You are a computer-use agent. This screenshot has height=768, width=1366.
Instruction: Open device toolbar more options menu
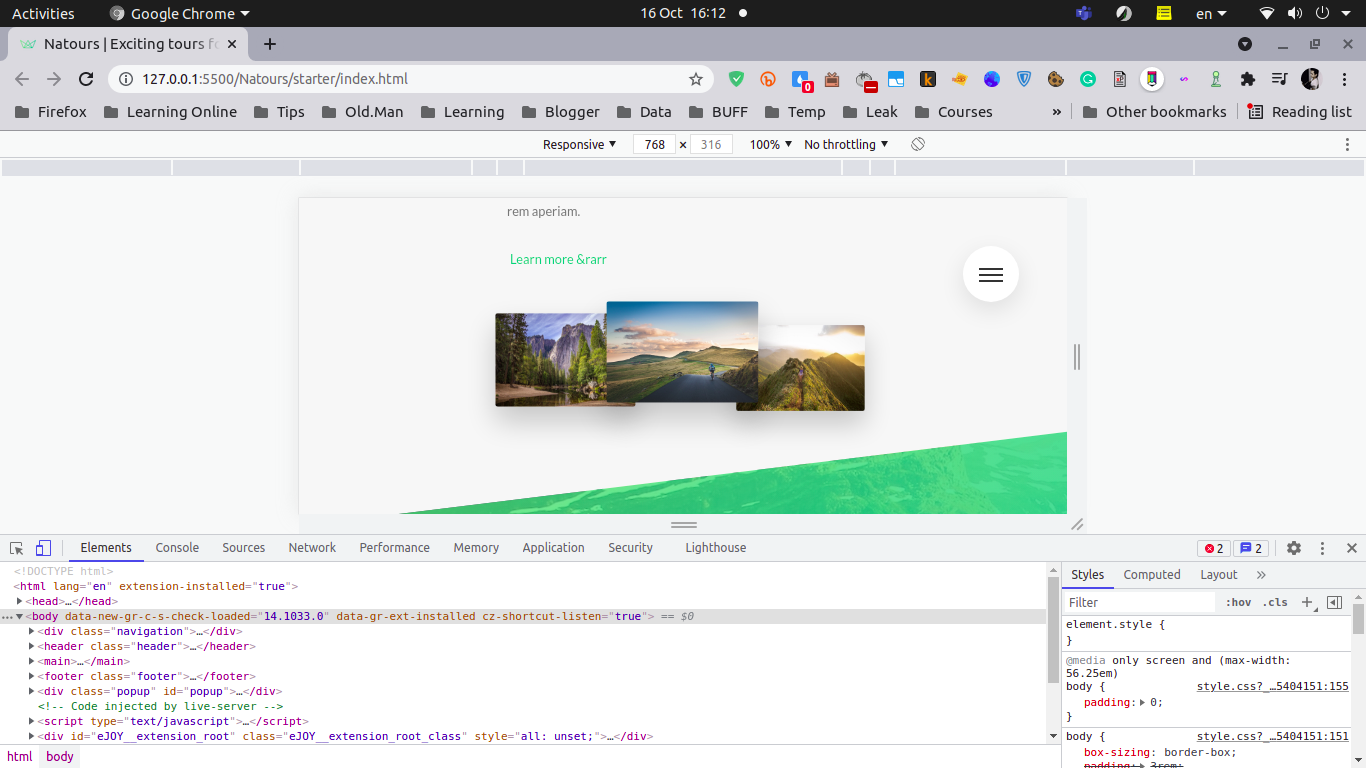point(1348,144)
